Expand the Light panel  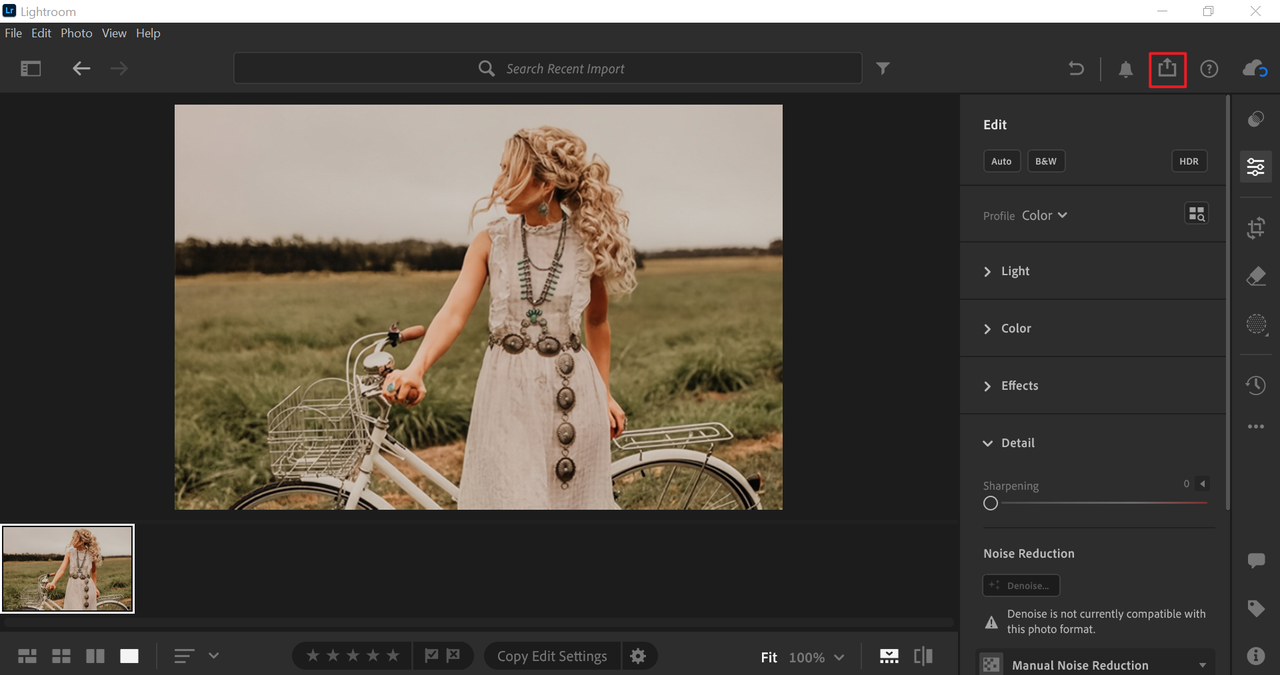point(1015,271)
